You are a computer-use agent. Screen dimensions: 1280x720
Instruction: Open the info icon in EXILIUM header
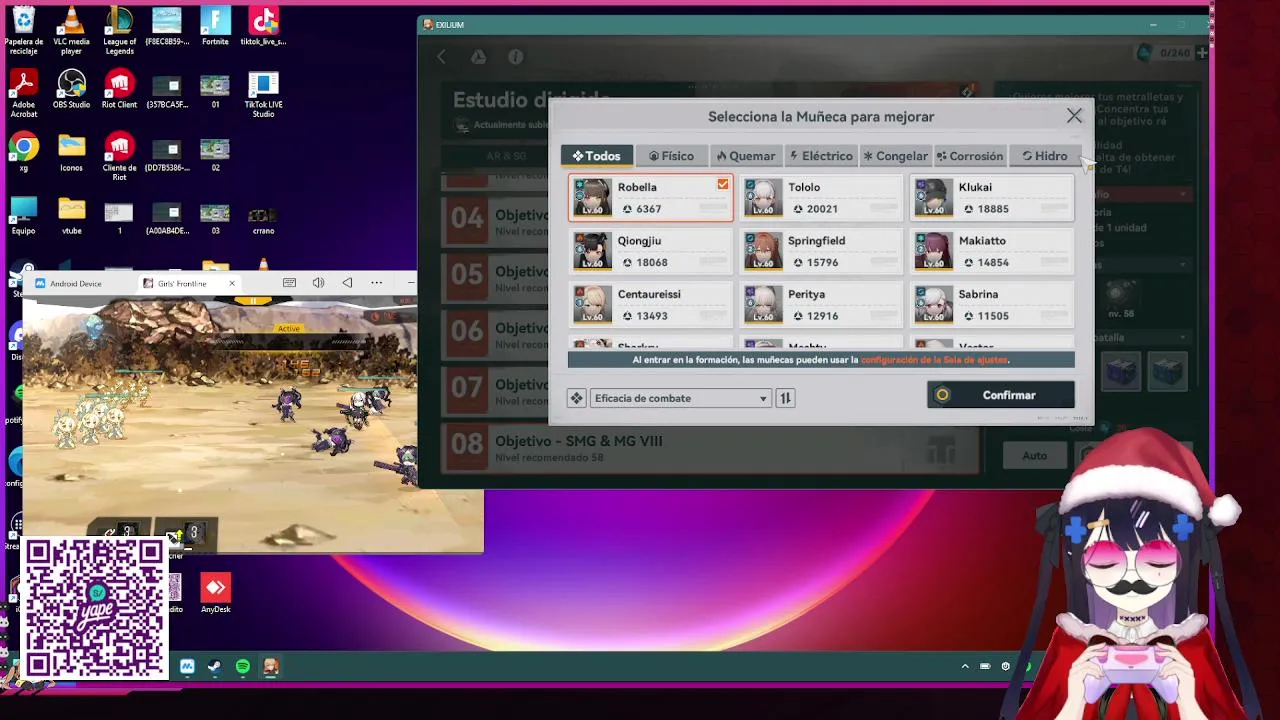click(x=515, y=57)
